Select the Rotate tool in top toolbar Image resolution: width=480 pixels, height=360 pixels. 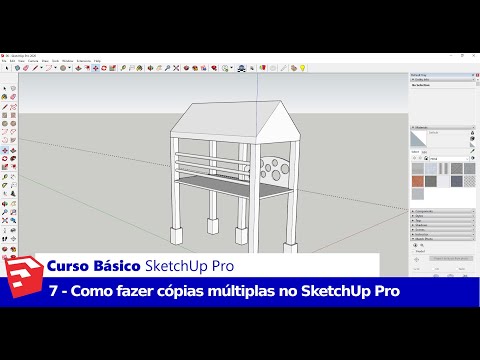[x=104, y=68]
